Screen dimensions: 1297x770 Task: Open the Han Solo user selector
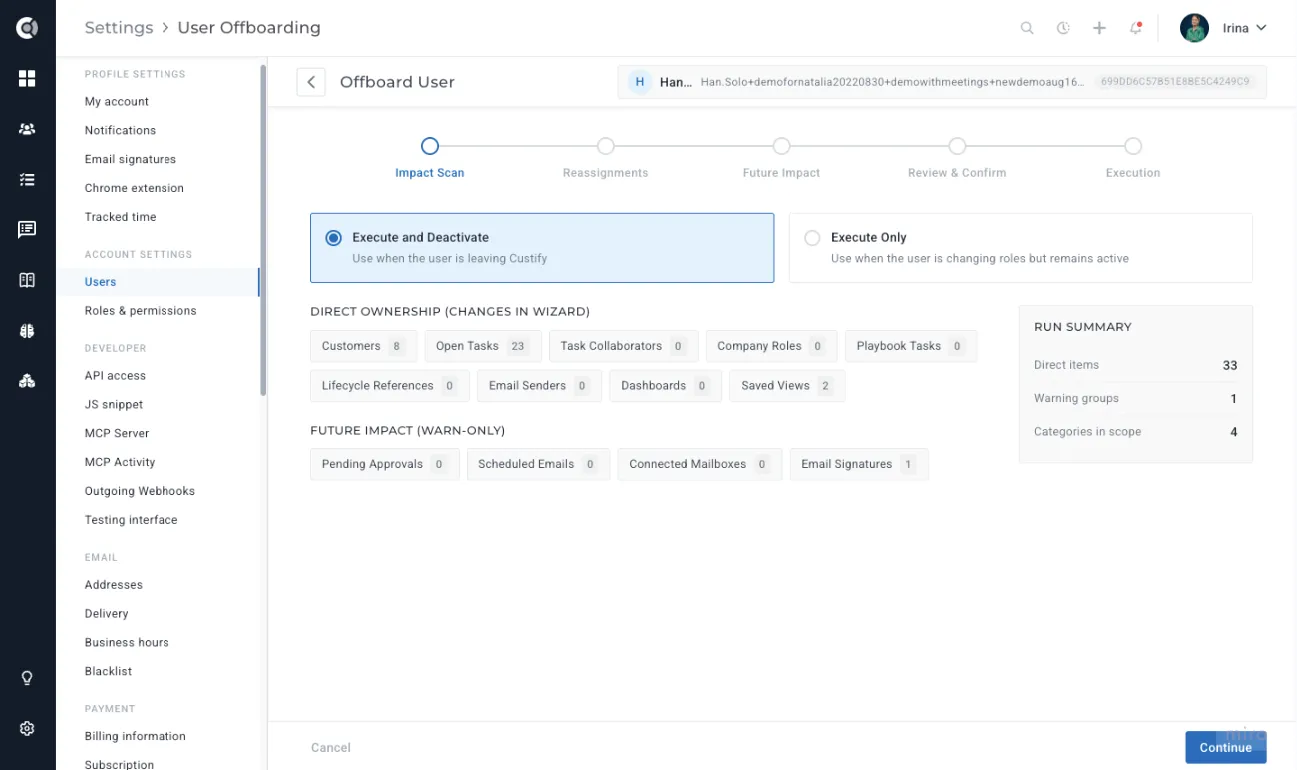(x=942, y=82)
